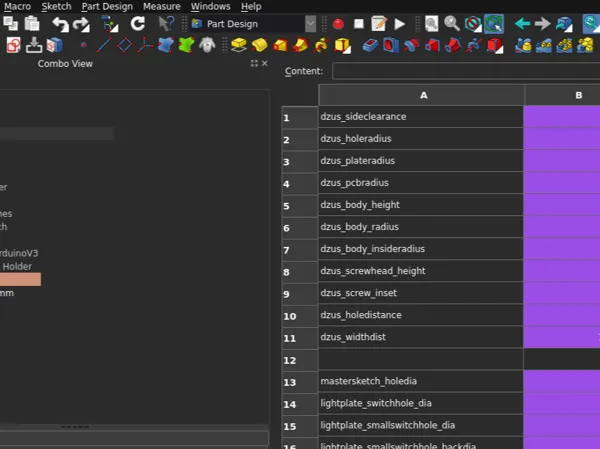Open the macros notepad dialog icon
Viewport: 600px width, 449px height.
[379, 24]
